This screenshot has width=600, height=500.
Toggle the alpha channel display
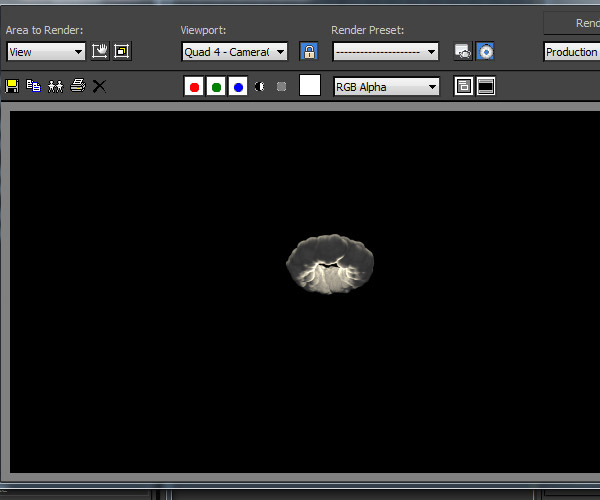[x=259, y=86]
